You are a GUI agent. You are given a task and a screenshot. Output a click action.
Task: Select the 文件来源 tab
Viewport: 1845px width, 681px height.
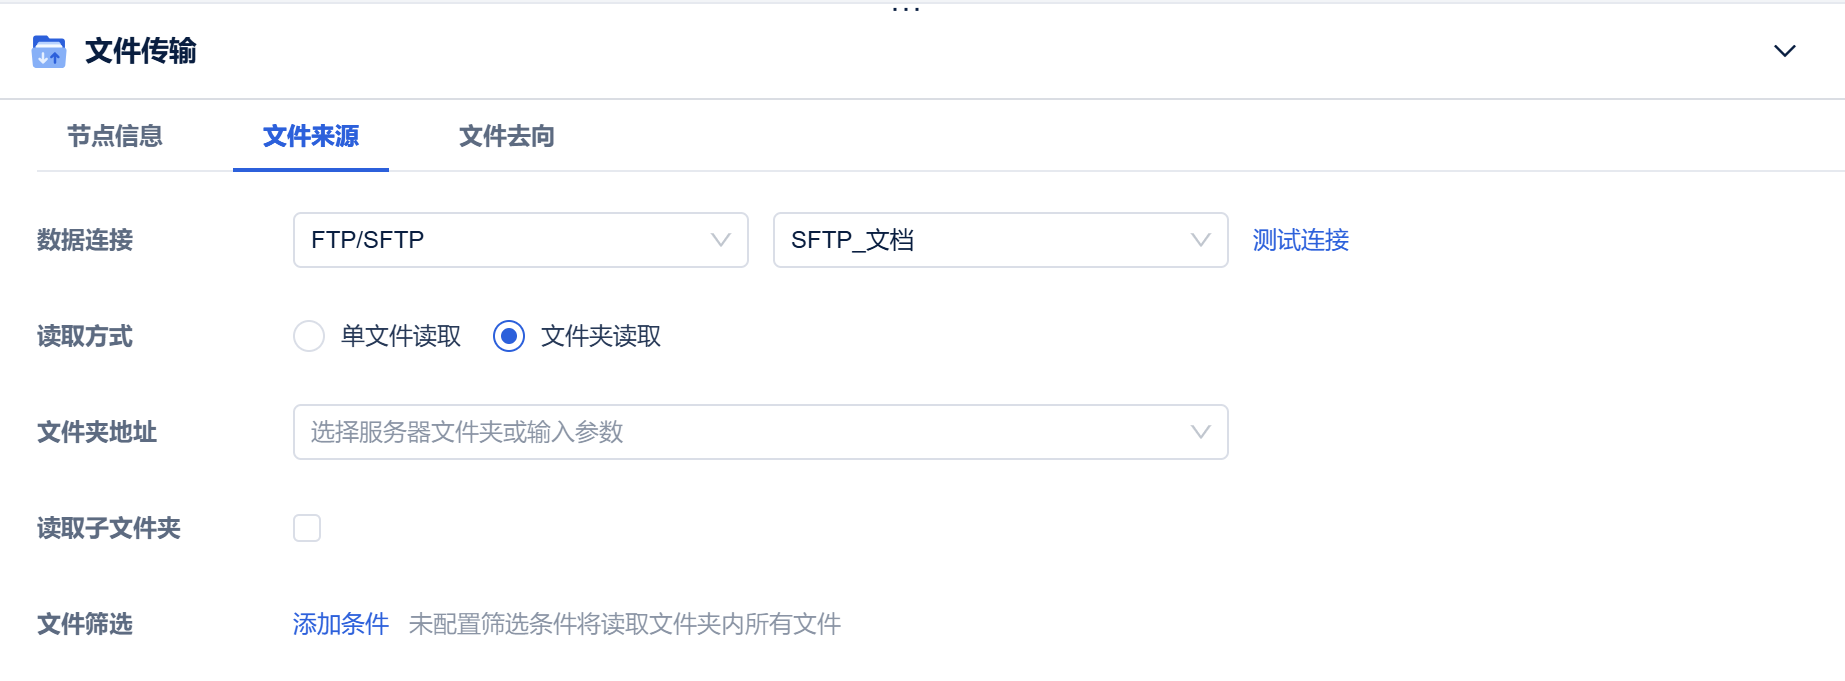coord(311,136)
